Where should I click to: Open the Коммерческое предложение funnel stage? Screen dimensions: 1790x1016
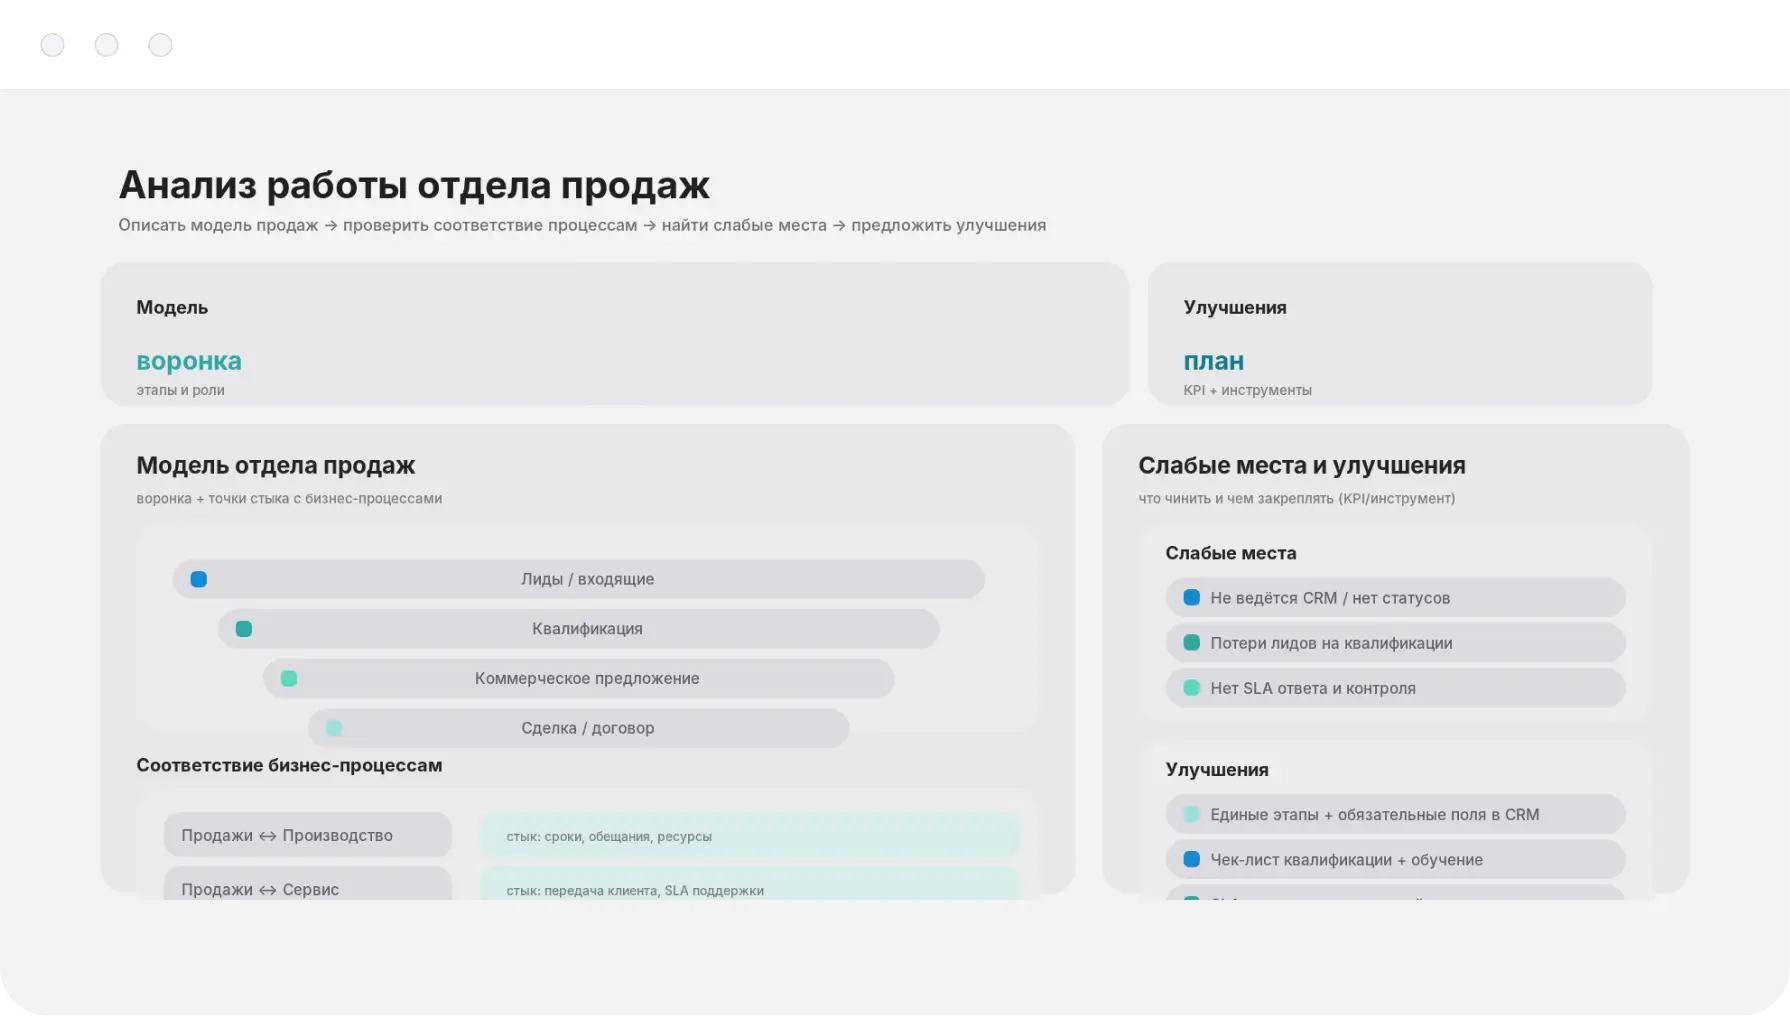point(587,679)
